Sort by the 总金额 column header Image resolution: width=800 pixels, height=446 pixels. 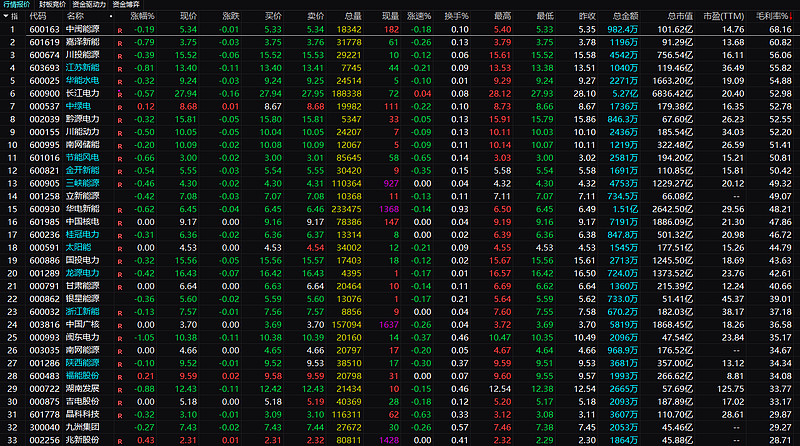click(x=626, y=16)
